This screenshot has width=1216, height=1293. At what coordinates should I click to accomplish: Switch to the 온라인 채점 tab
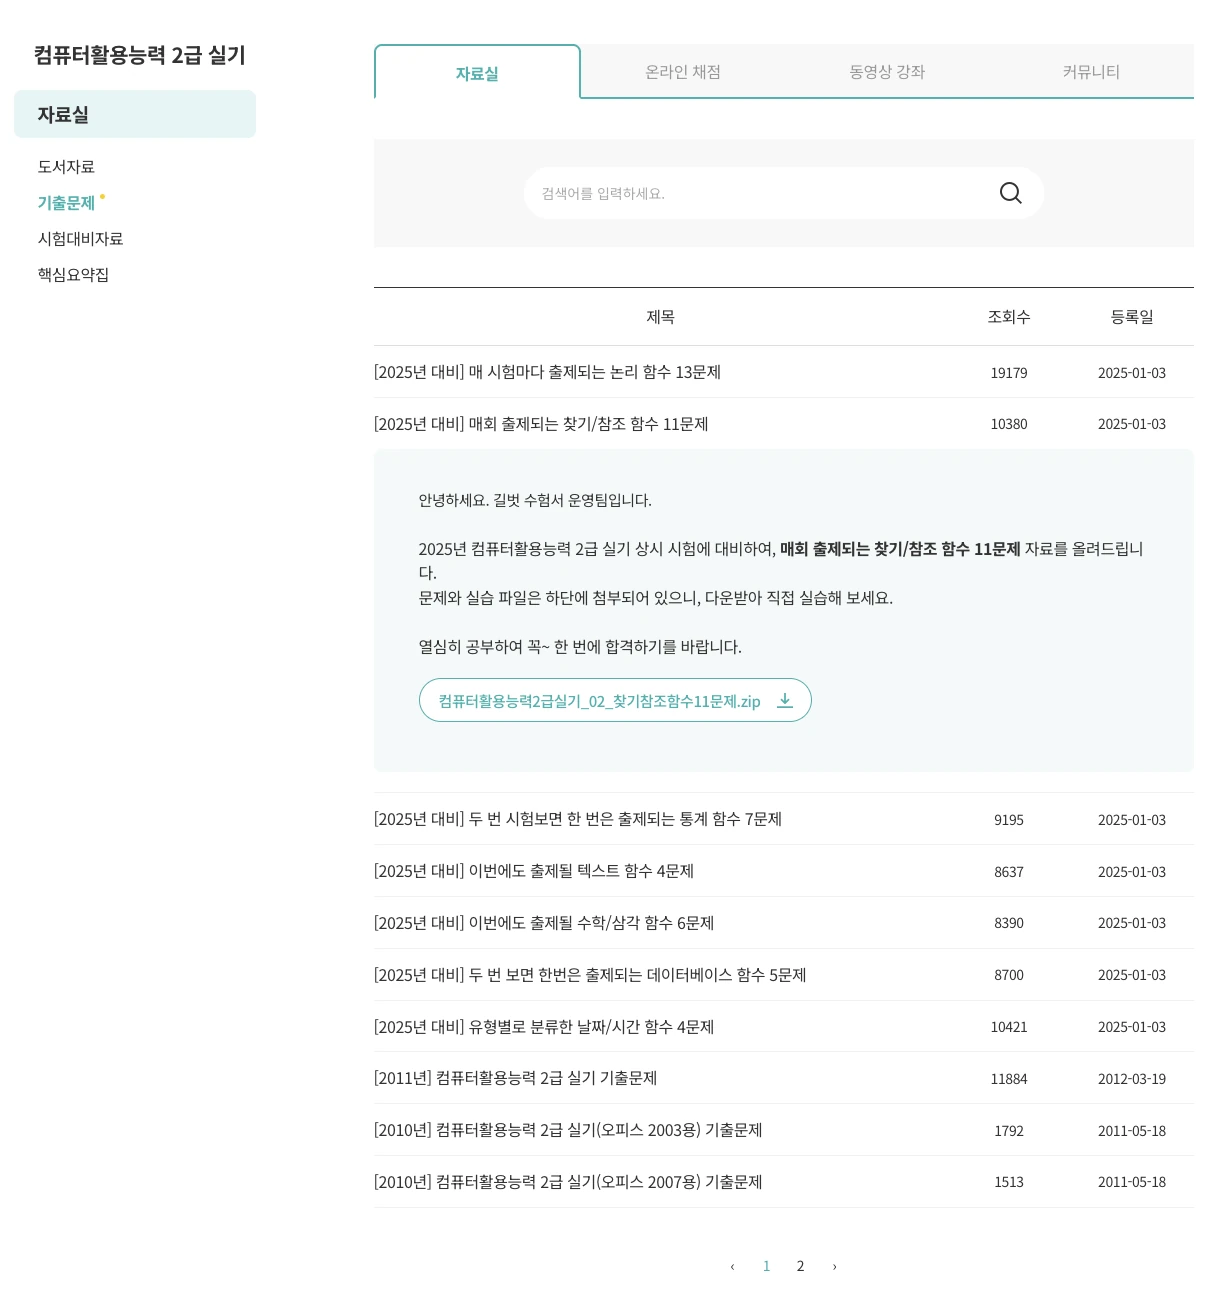[x=682, y=71]
